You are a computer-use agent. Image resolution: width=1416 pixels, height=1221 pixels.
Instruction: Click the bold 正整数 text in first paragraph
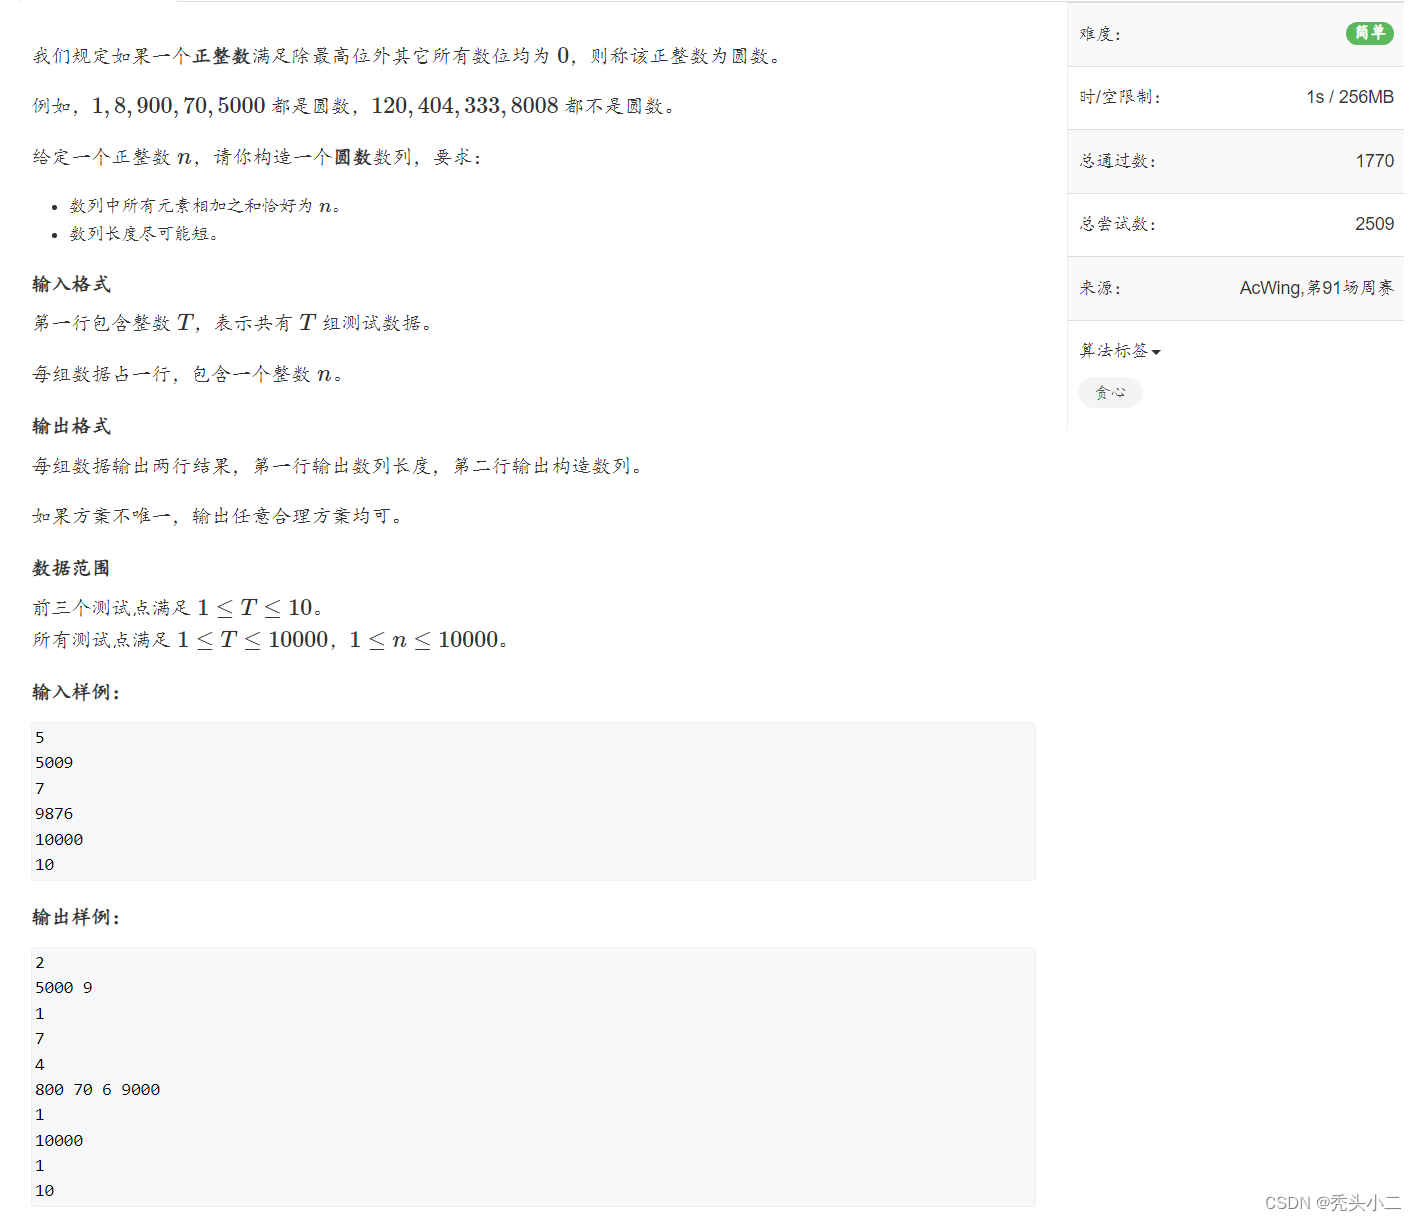click(x=223, y=56)
